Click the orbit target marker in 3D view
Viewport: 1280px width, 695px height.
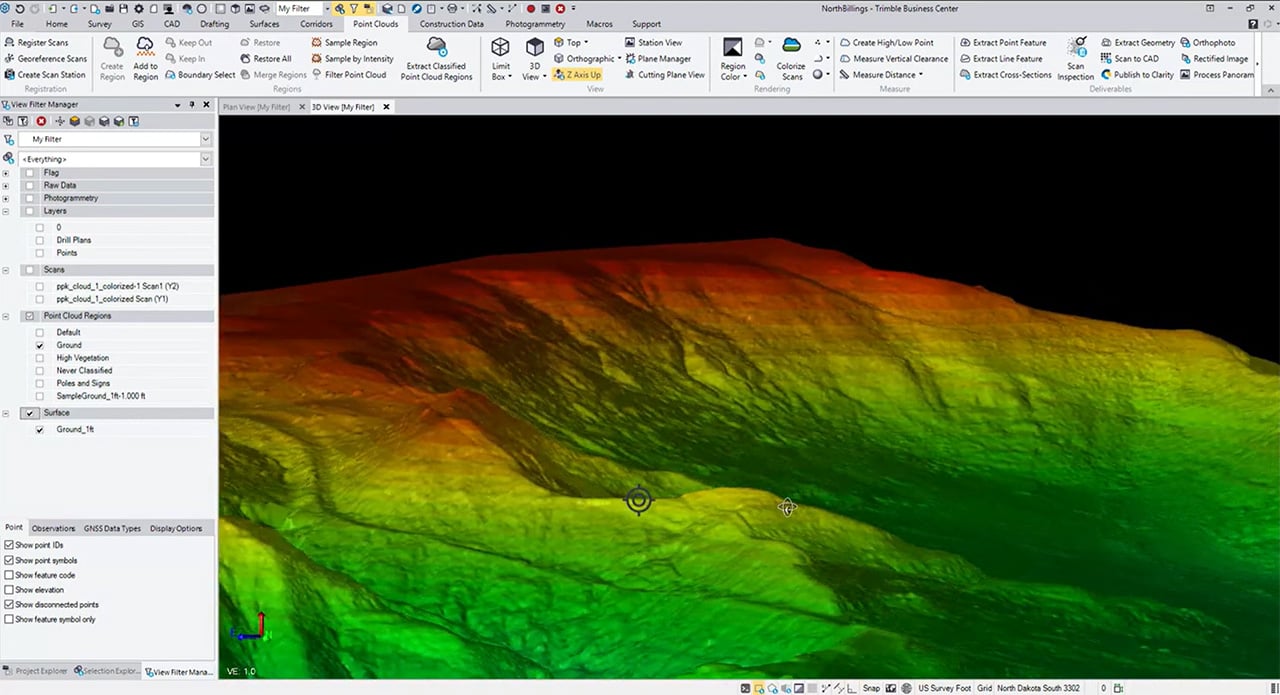[x=639, y=500]
